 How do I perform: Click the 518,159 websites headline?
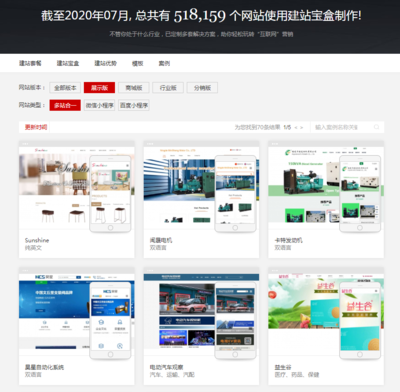click(x=201, y=16)
